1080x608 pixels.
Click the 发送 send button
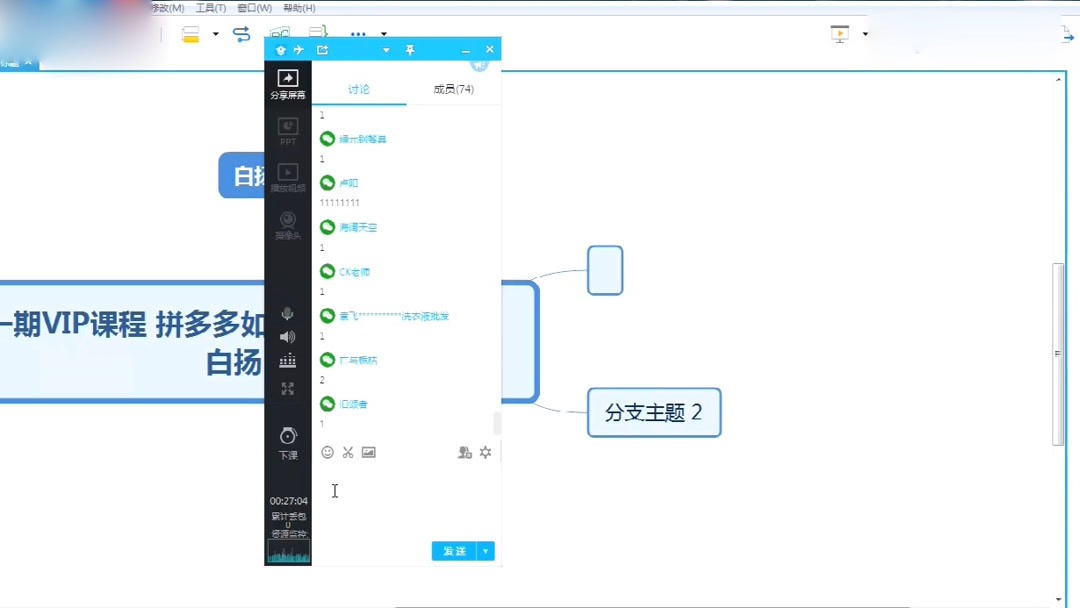coord(453,551)
